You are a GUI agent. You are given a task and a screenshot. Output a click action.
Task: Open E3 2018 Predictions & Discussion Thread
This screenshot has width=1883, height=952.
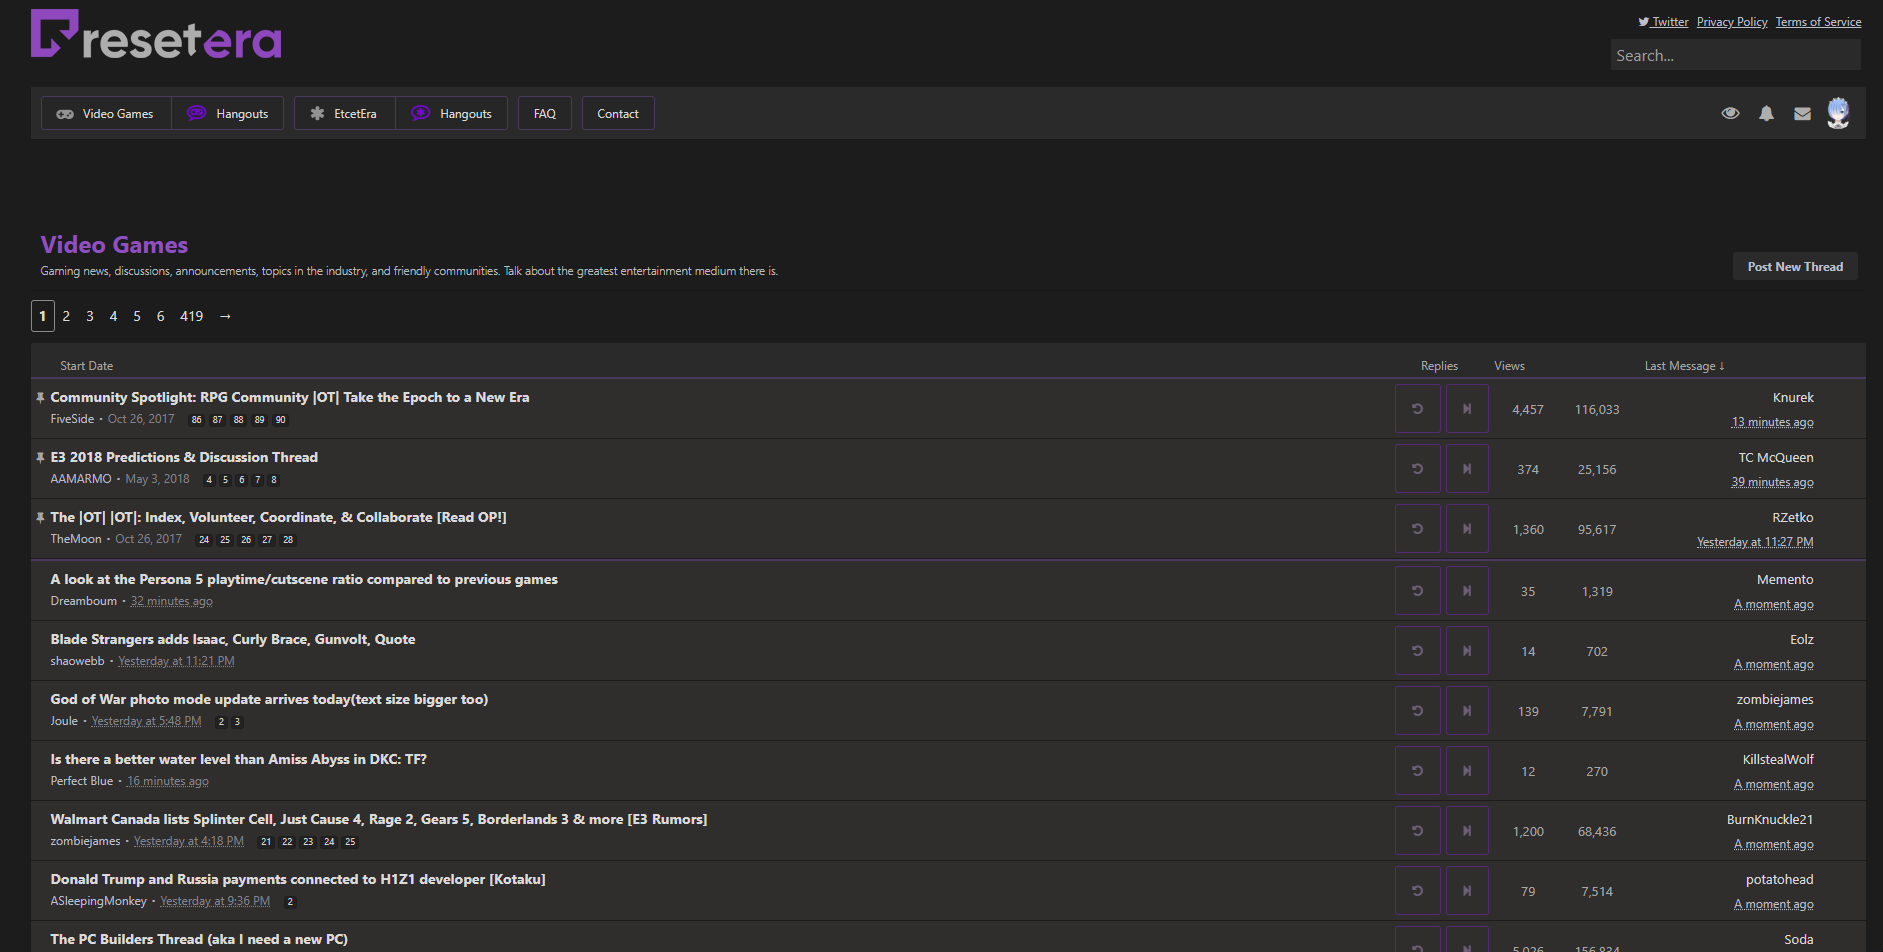click(184, 457)
